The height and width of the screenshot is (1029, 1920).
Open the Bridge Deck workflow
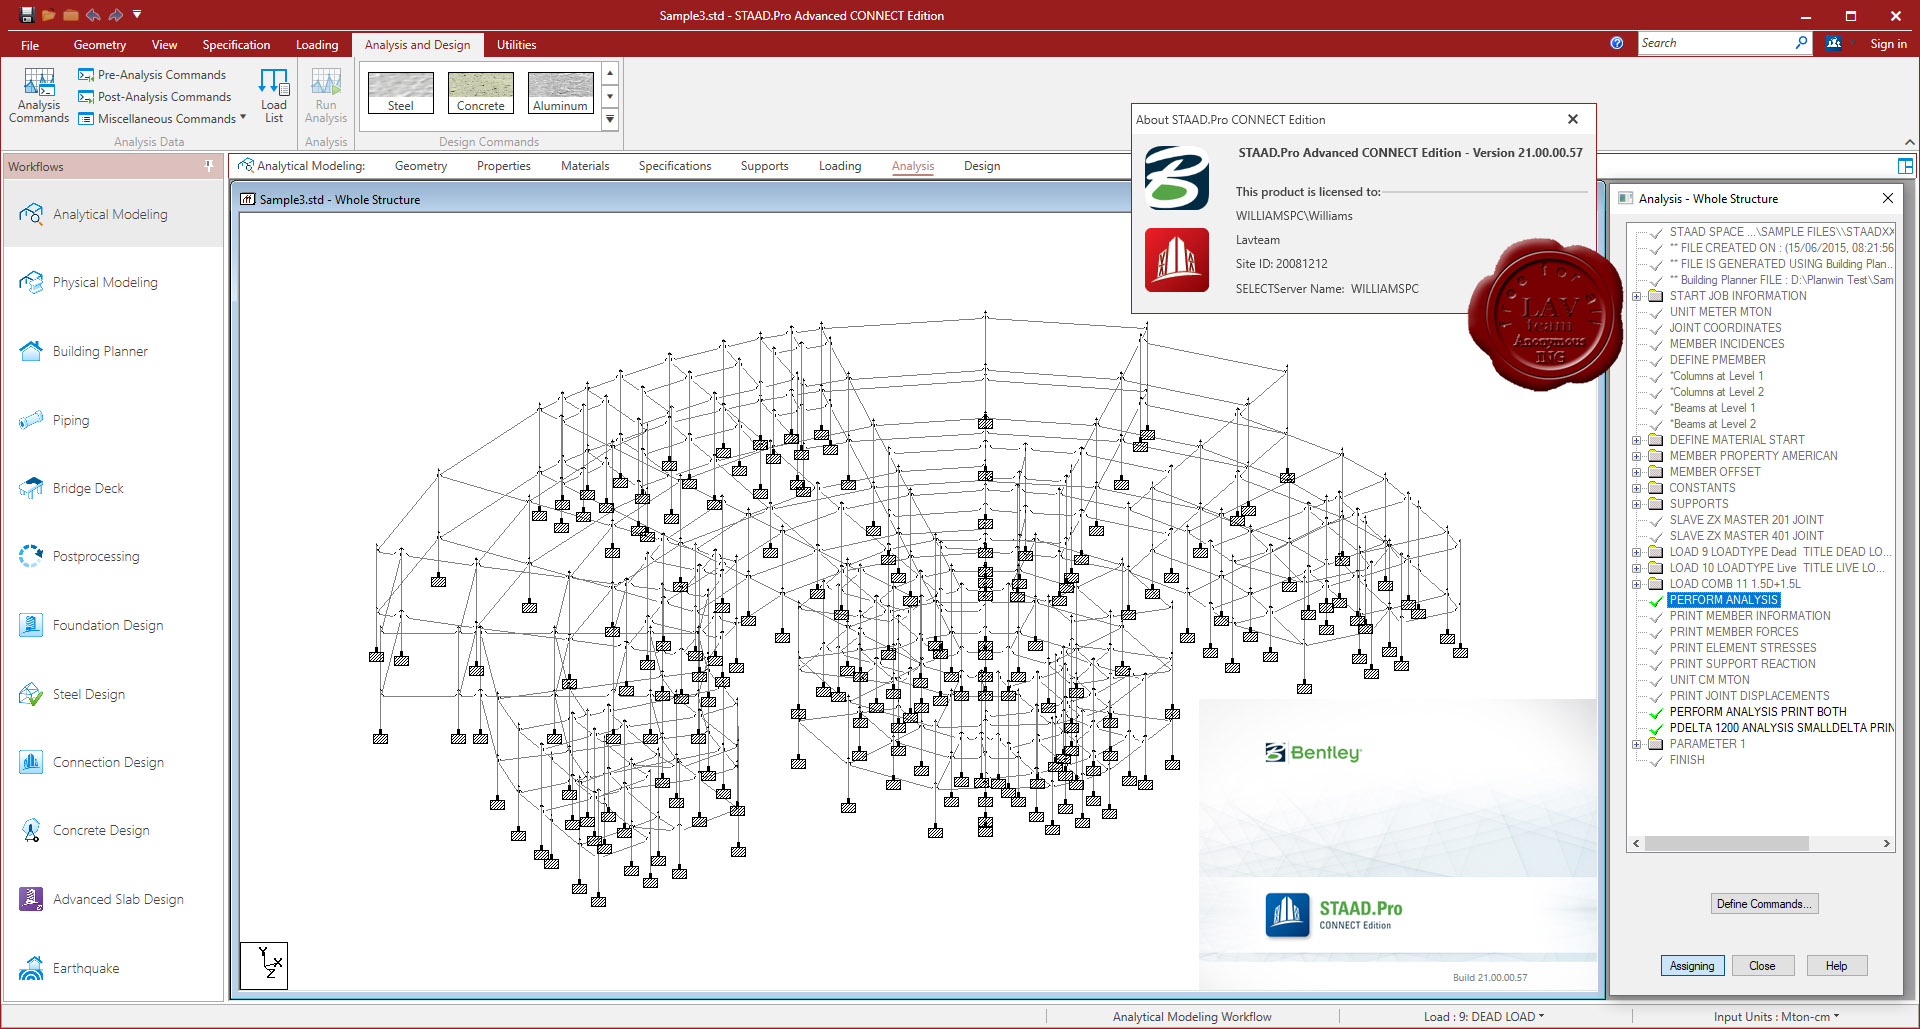(112, 488)
